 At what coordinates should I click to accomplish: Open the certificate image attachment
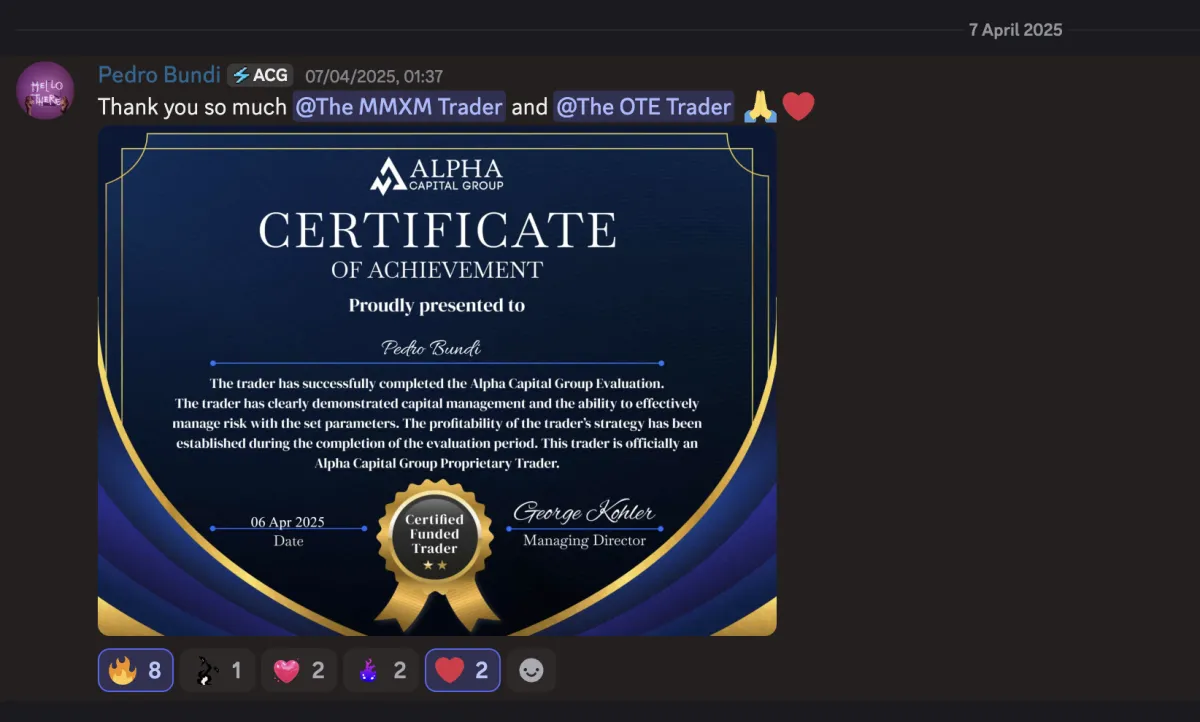[437, 381]
